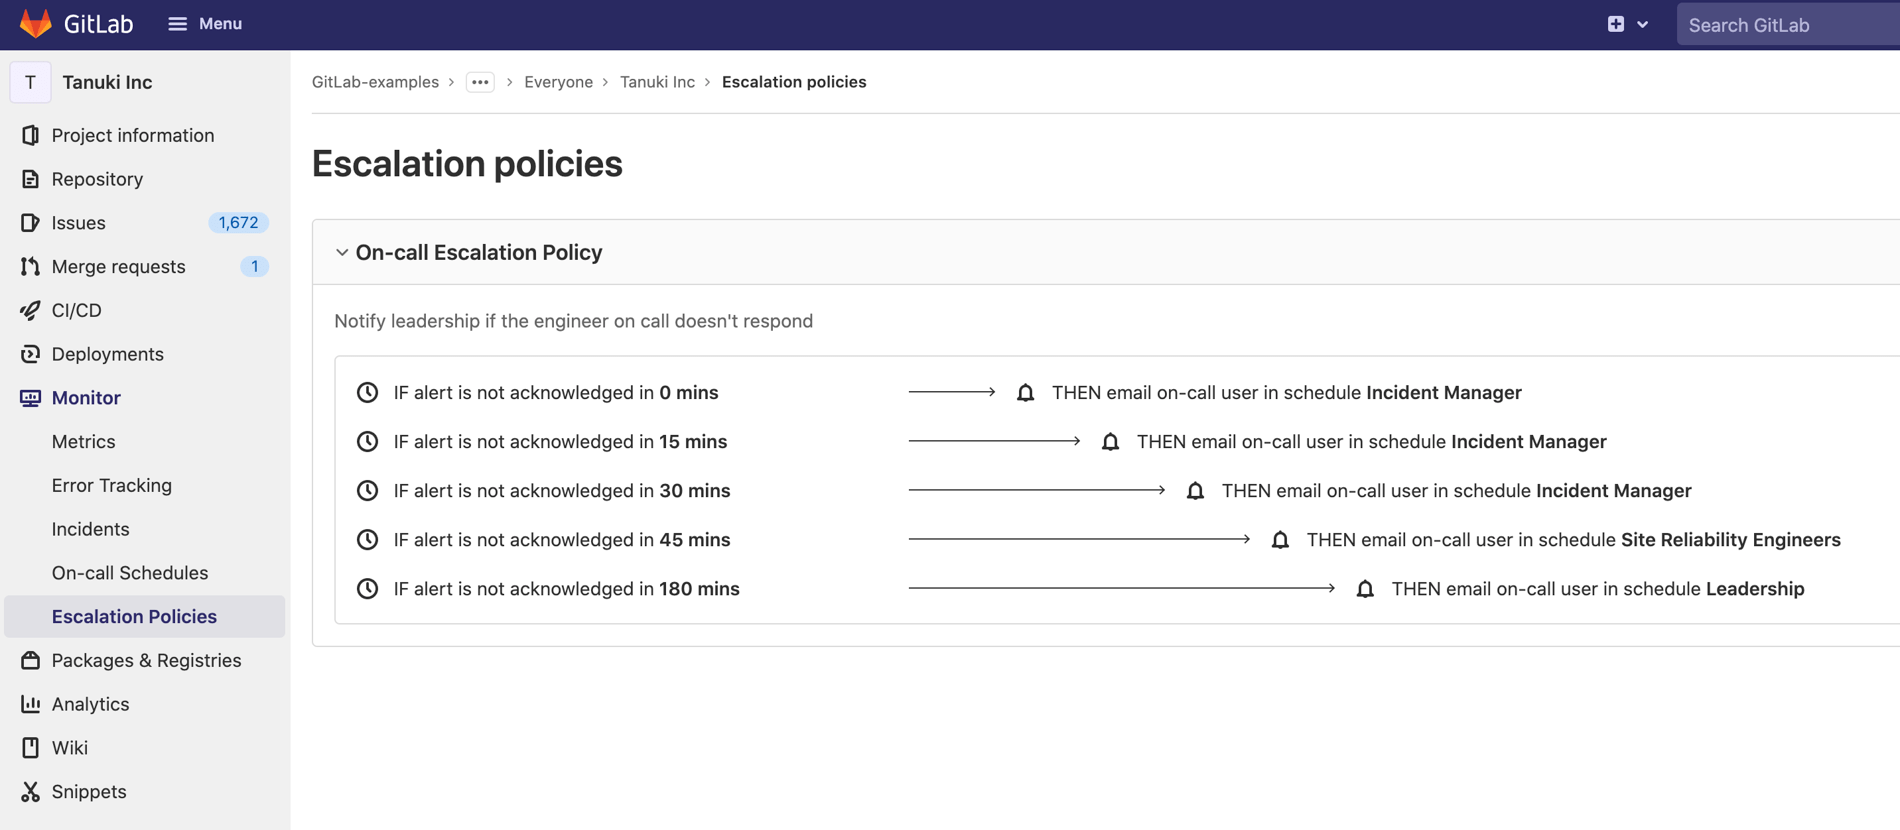
Task: Focus the Search GitLab field
Action: point(1785,25)
